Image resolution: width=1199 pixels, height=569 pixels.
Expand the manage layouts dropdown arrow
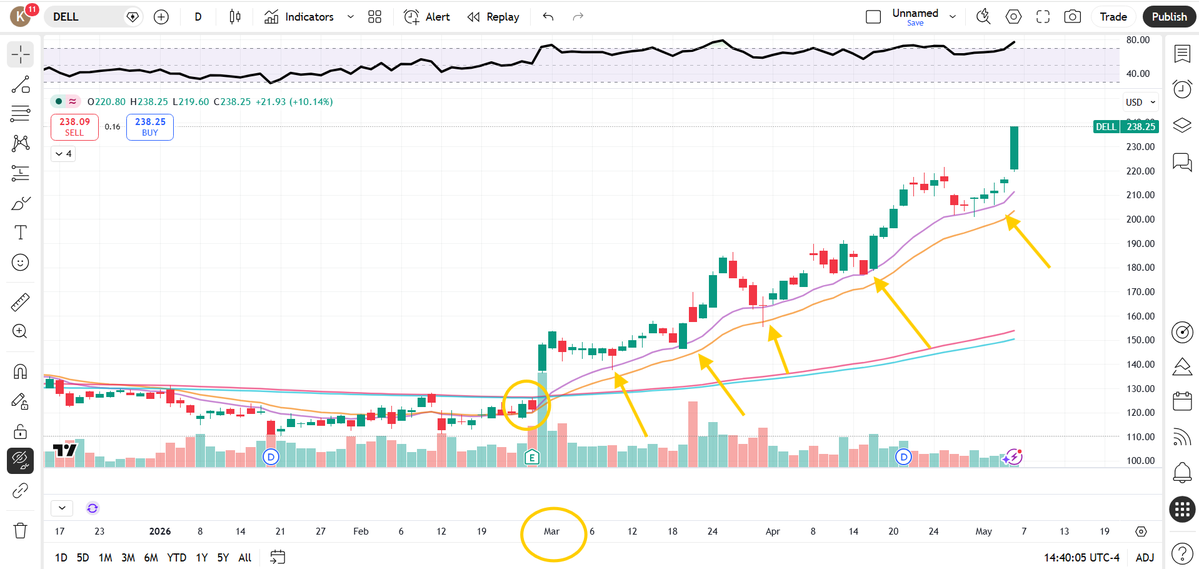954,15
